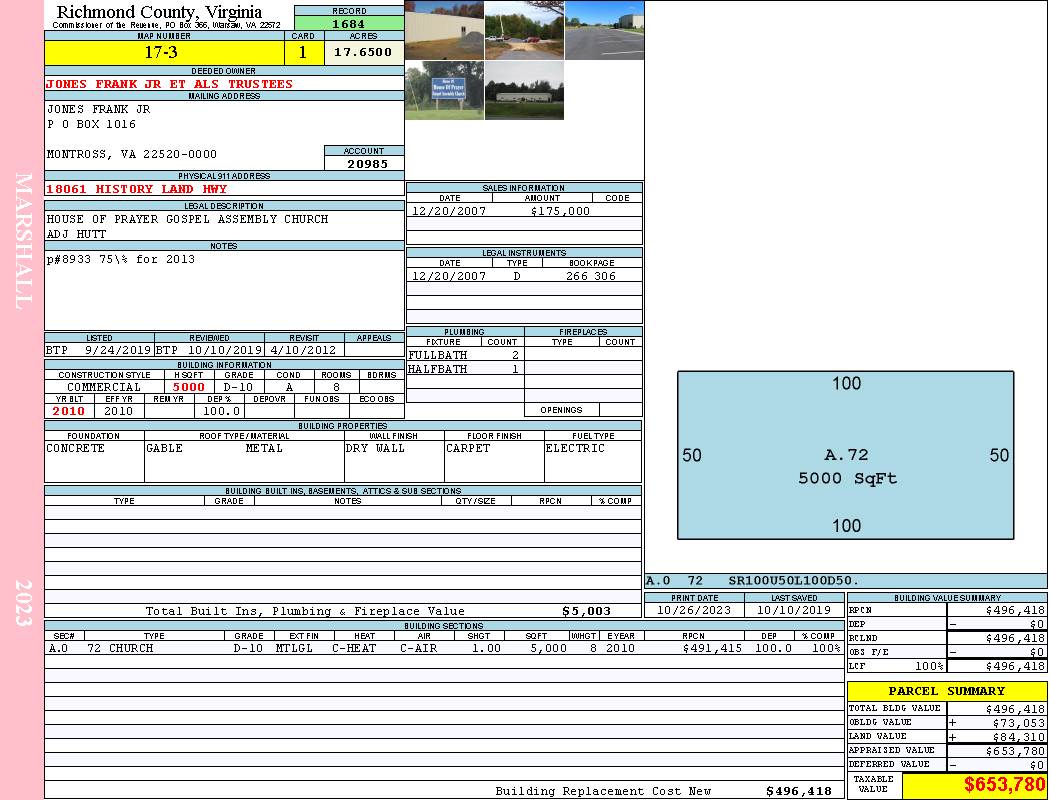This screenshot has width=1050, height=800.
Task: Select the CARPET floor finish value
Action: (x=468, y=449)
